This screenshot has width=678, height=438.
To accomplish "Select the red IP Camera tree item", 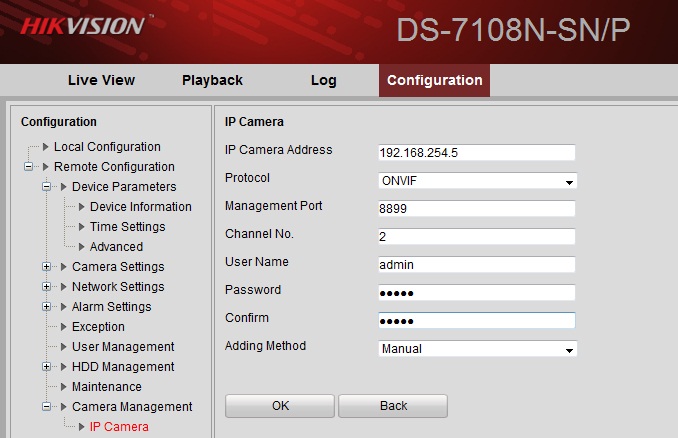I will (x=119, y=427).
